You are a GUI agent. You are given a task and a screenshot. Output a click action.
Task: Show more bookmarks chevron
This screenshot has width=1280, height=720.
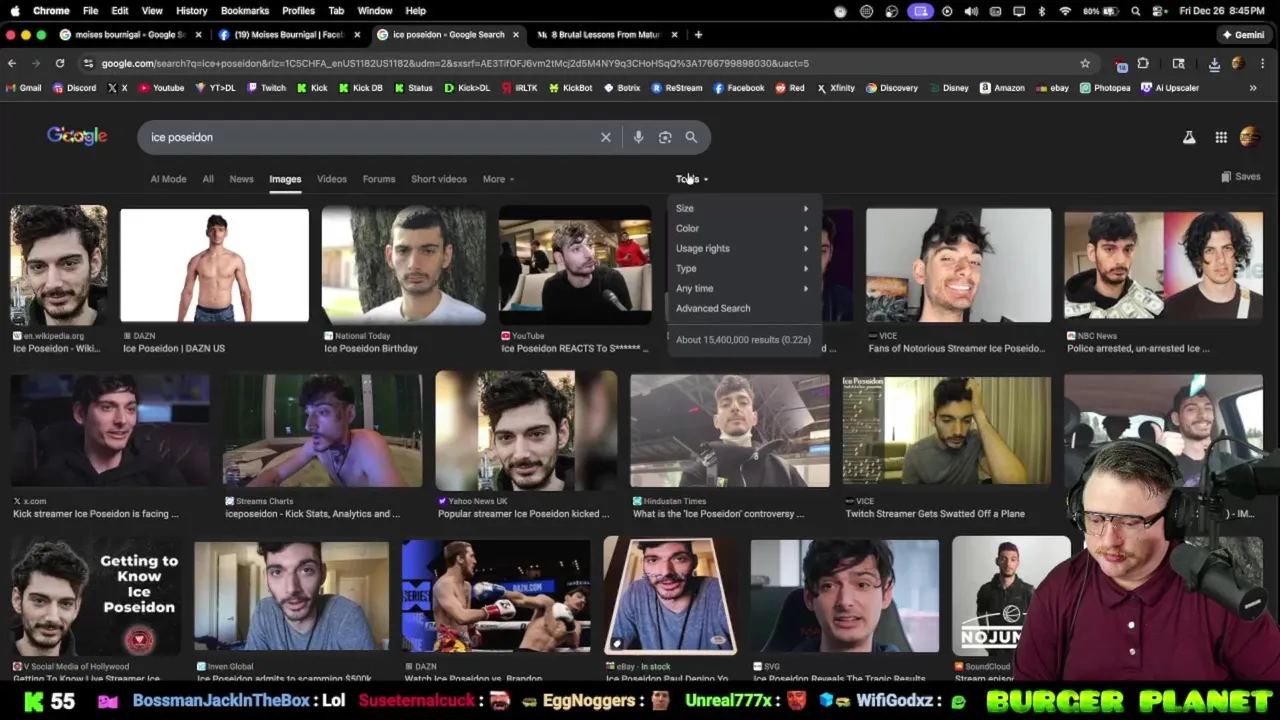pyautogui.click(x=1252, y=88)
